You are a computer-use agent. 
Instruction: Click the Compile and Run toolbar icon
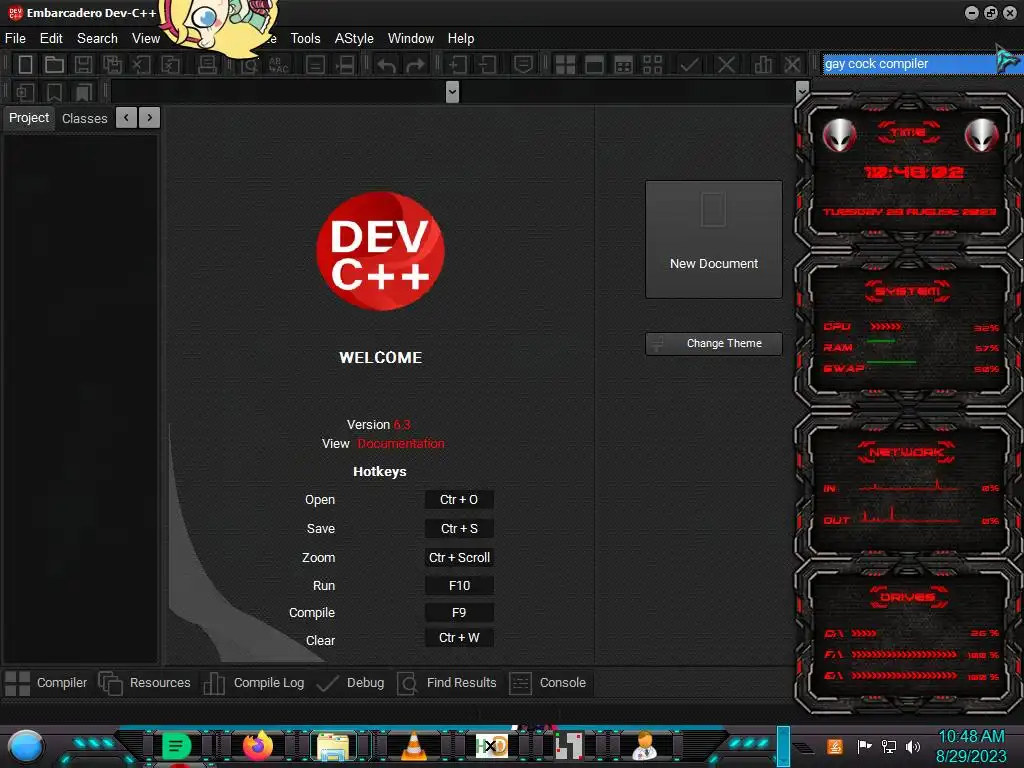(624, 64)
